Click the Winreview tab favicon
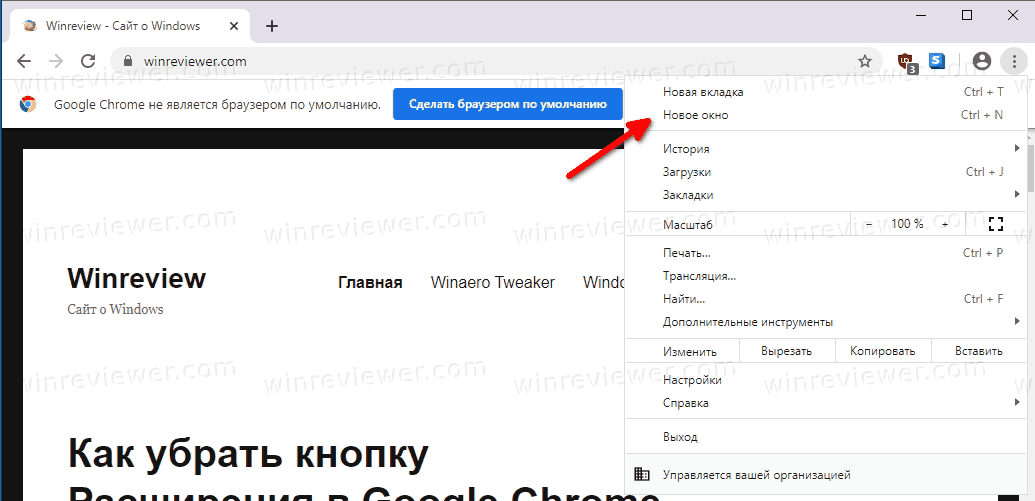This screenshot has width=1035, height=501. point(30,26)
